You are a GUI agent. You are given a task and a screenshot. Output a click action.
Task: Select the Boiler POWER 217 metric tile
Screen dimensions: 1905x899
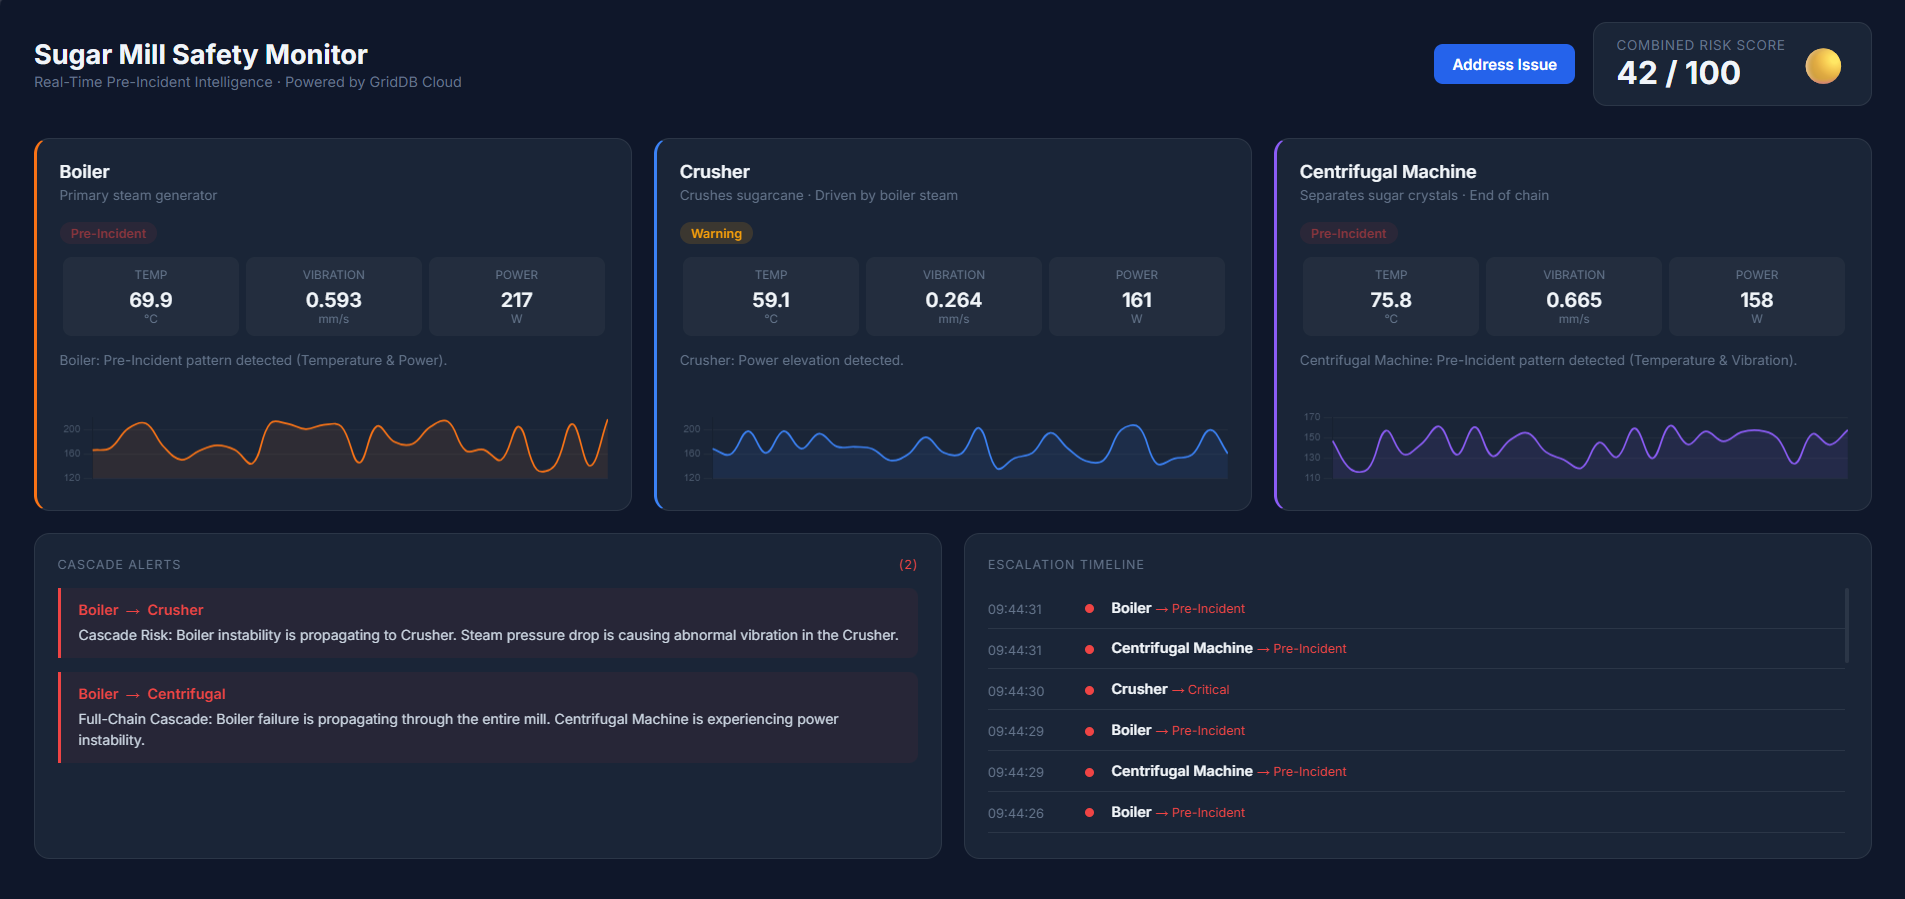[x=516, y=297]
